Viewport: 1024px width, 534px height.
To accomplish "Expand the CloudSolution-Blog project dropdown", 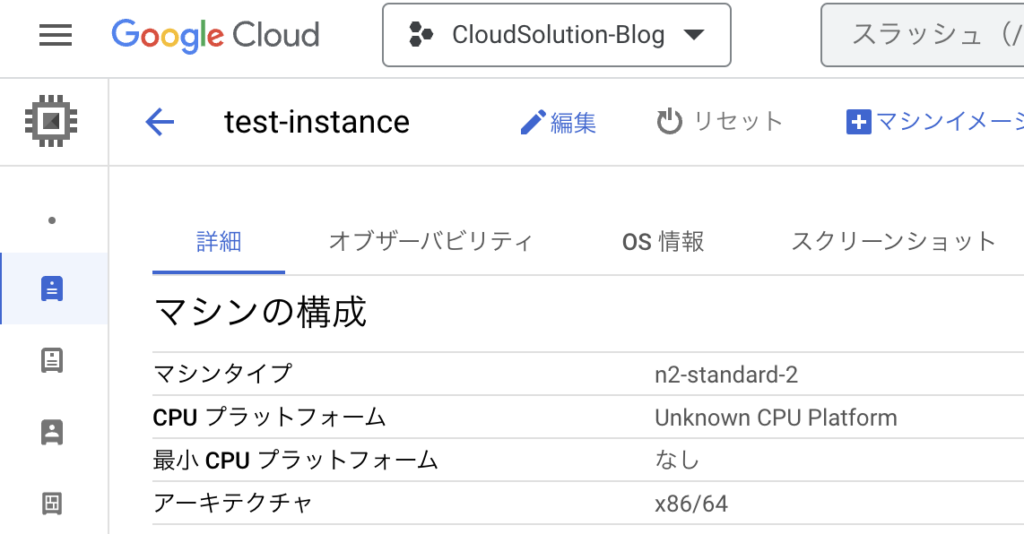I will [556, 35].
